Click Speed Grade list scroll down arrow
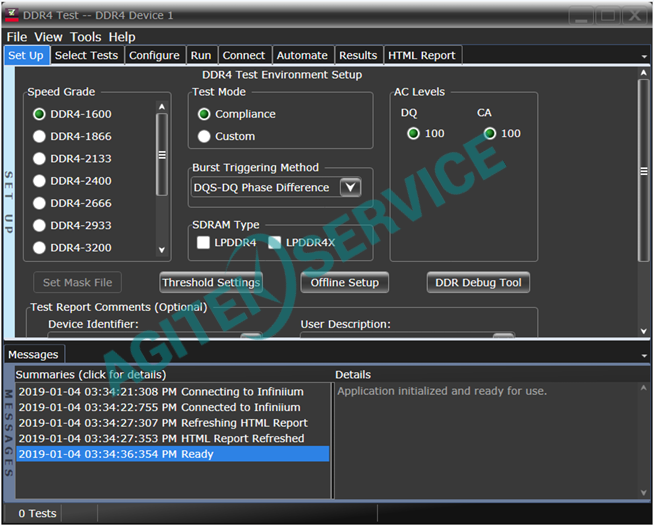 (162, 250)
